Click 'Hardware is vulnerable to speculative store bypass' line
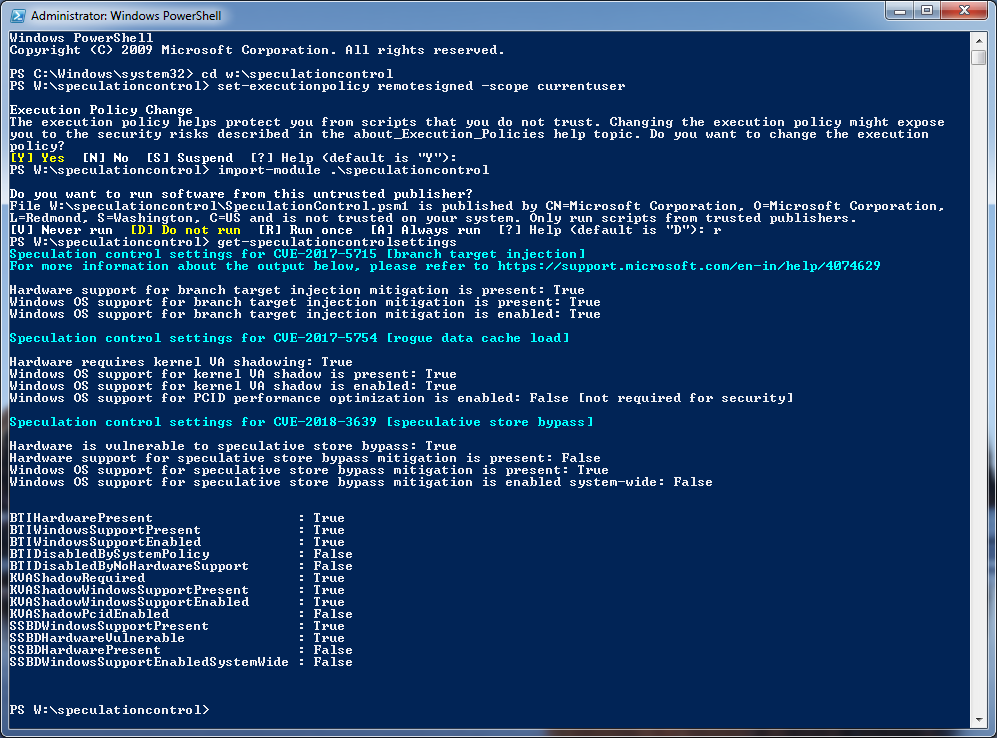 tap(233, 446)
